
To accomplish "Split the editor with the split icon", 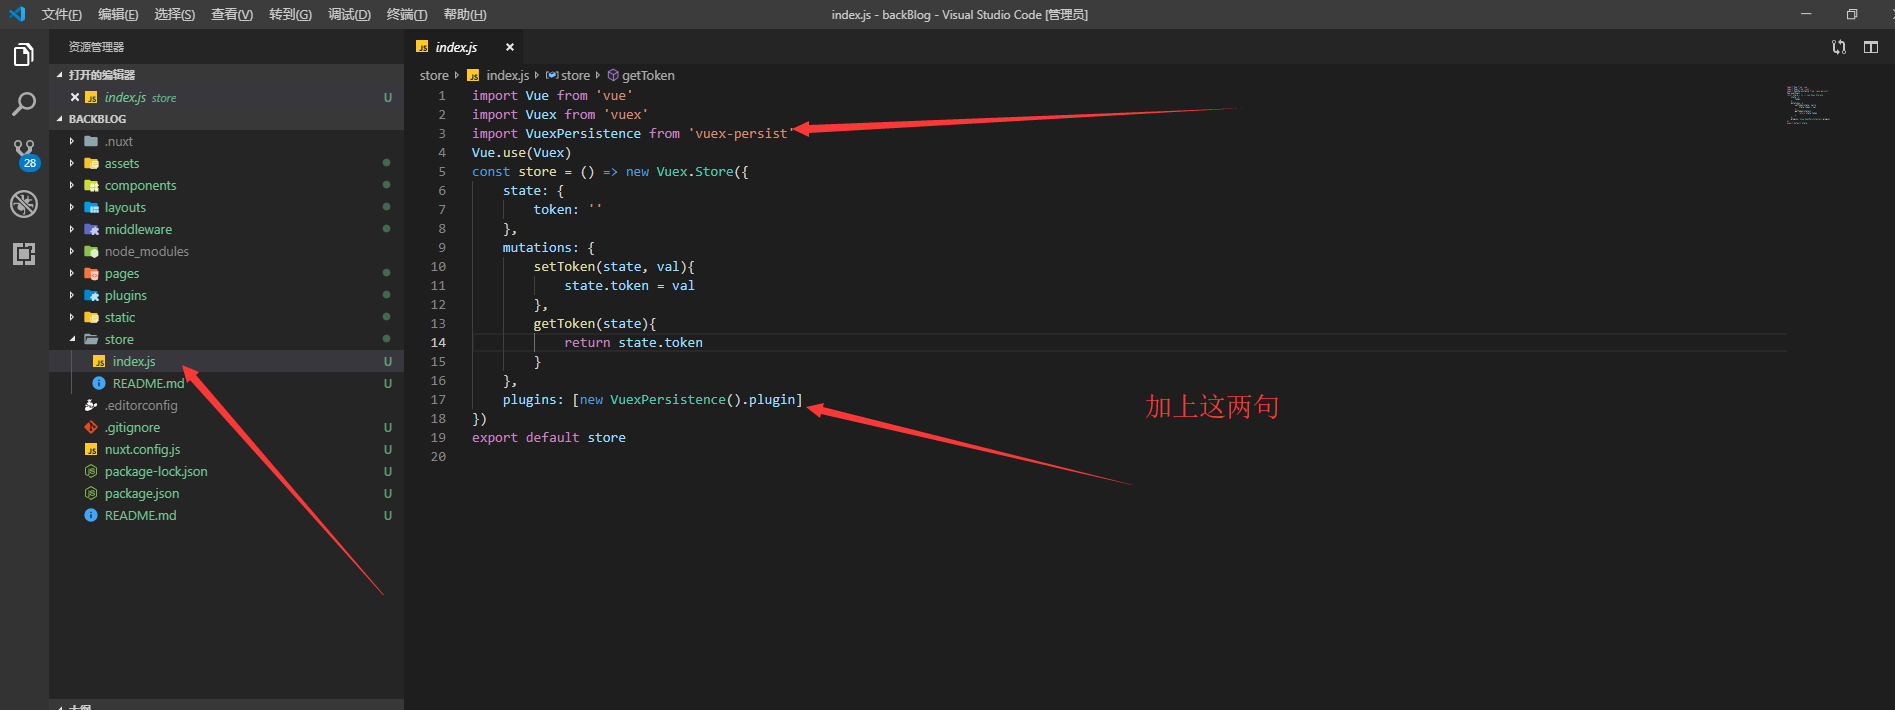I will point(1871,47).
